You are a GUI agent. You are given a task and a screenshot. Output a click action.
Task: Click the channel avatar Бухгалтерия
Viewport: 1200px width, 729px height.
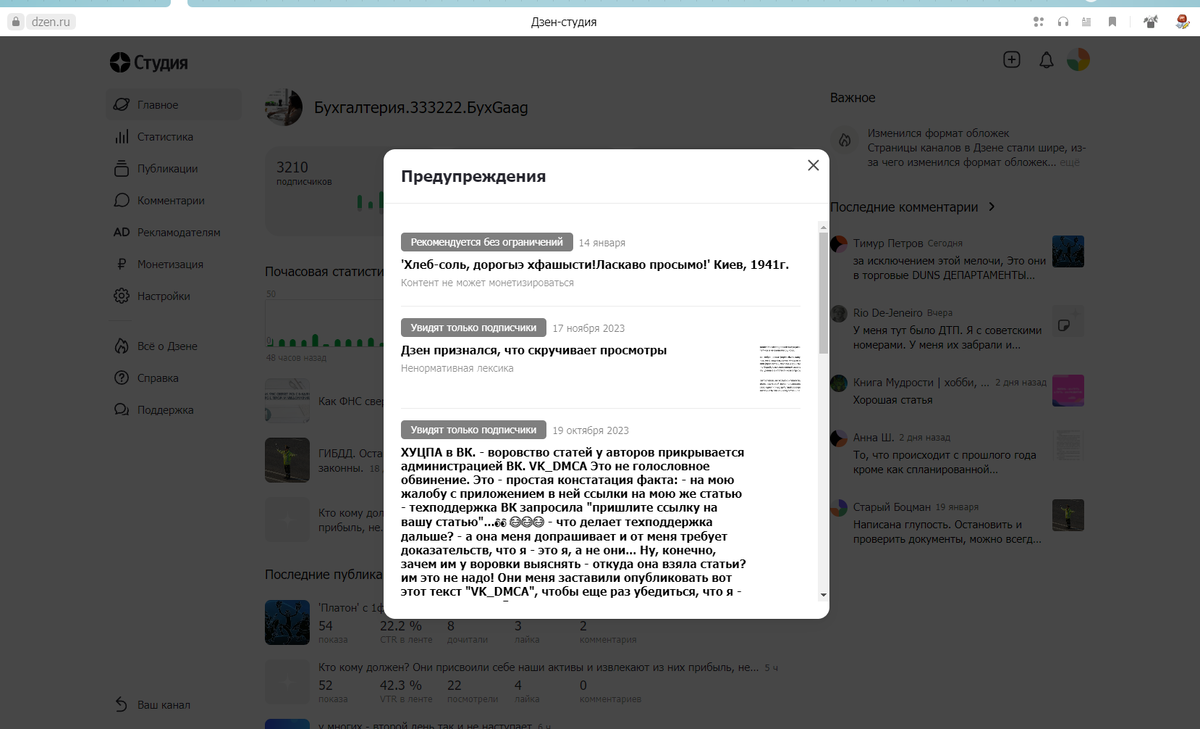[x=284, y=107]
